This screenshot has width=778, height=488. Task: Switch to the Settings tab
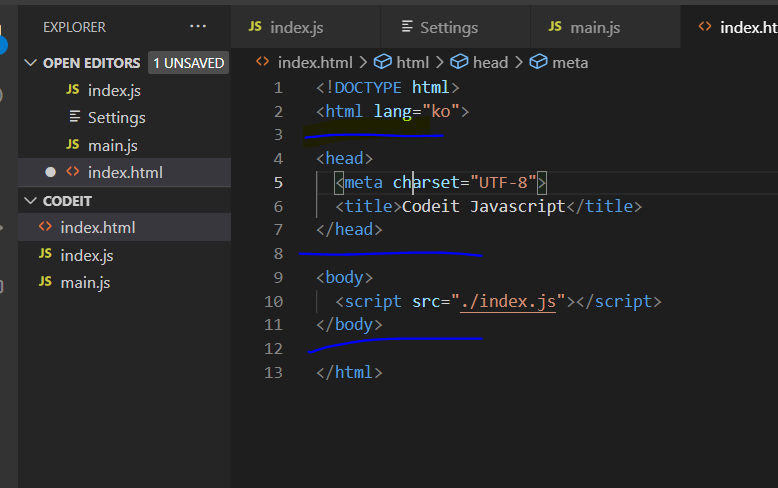(x=448, y=27)
